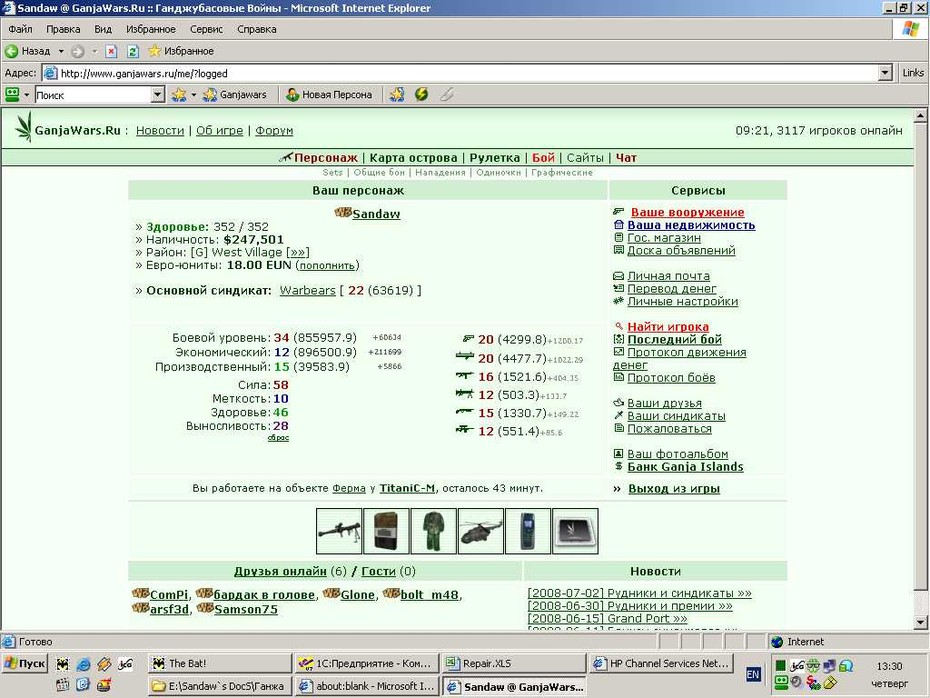Viewport: 930px width, 698px height.
Task: Open the Warbears syndicate link
Action: click(x=307, y=291)
